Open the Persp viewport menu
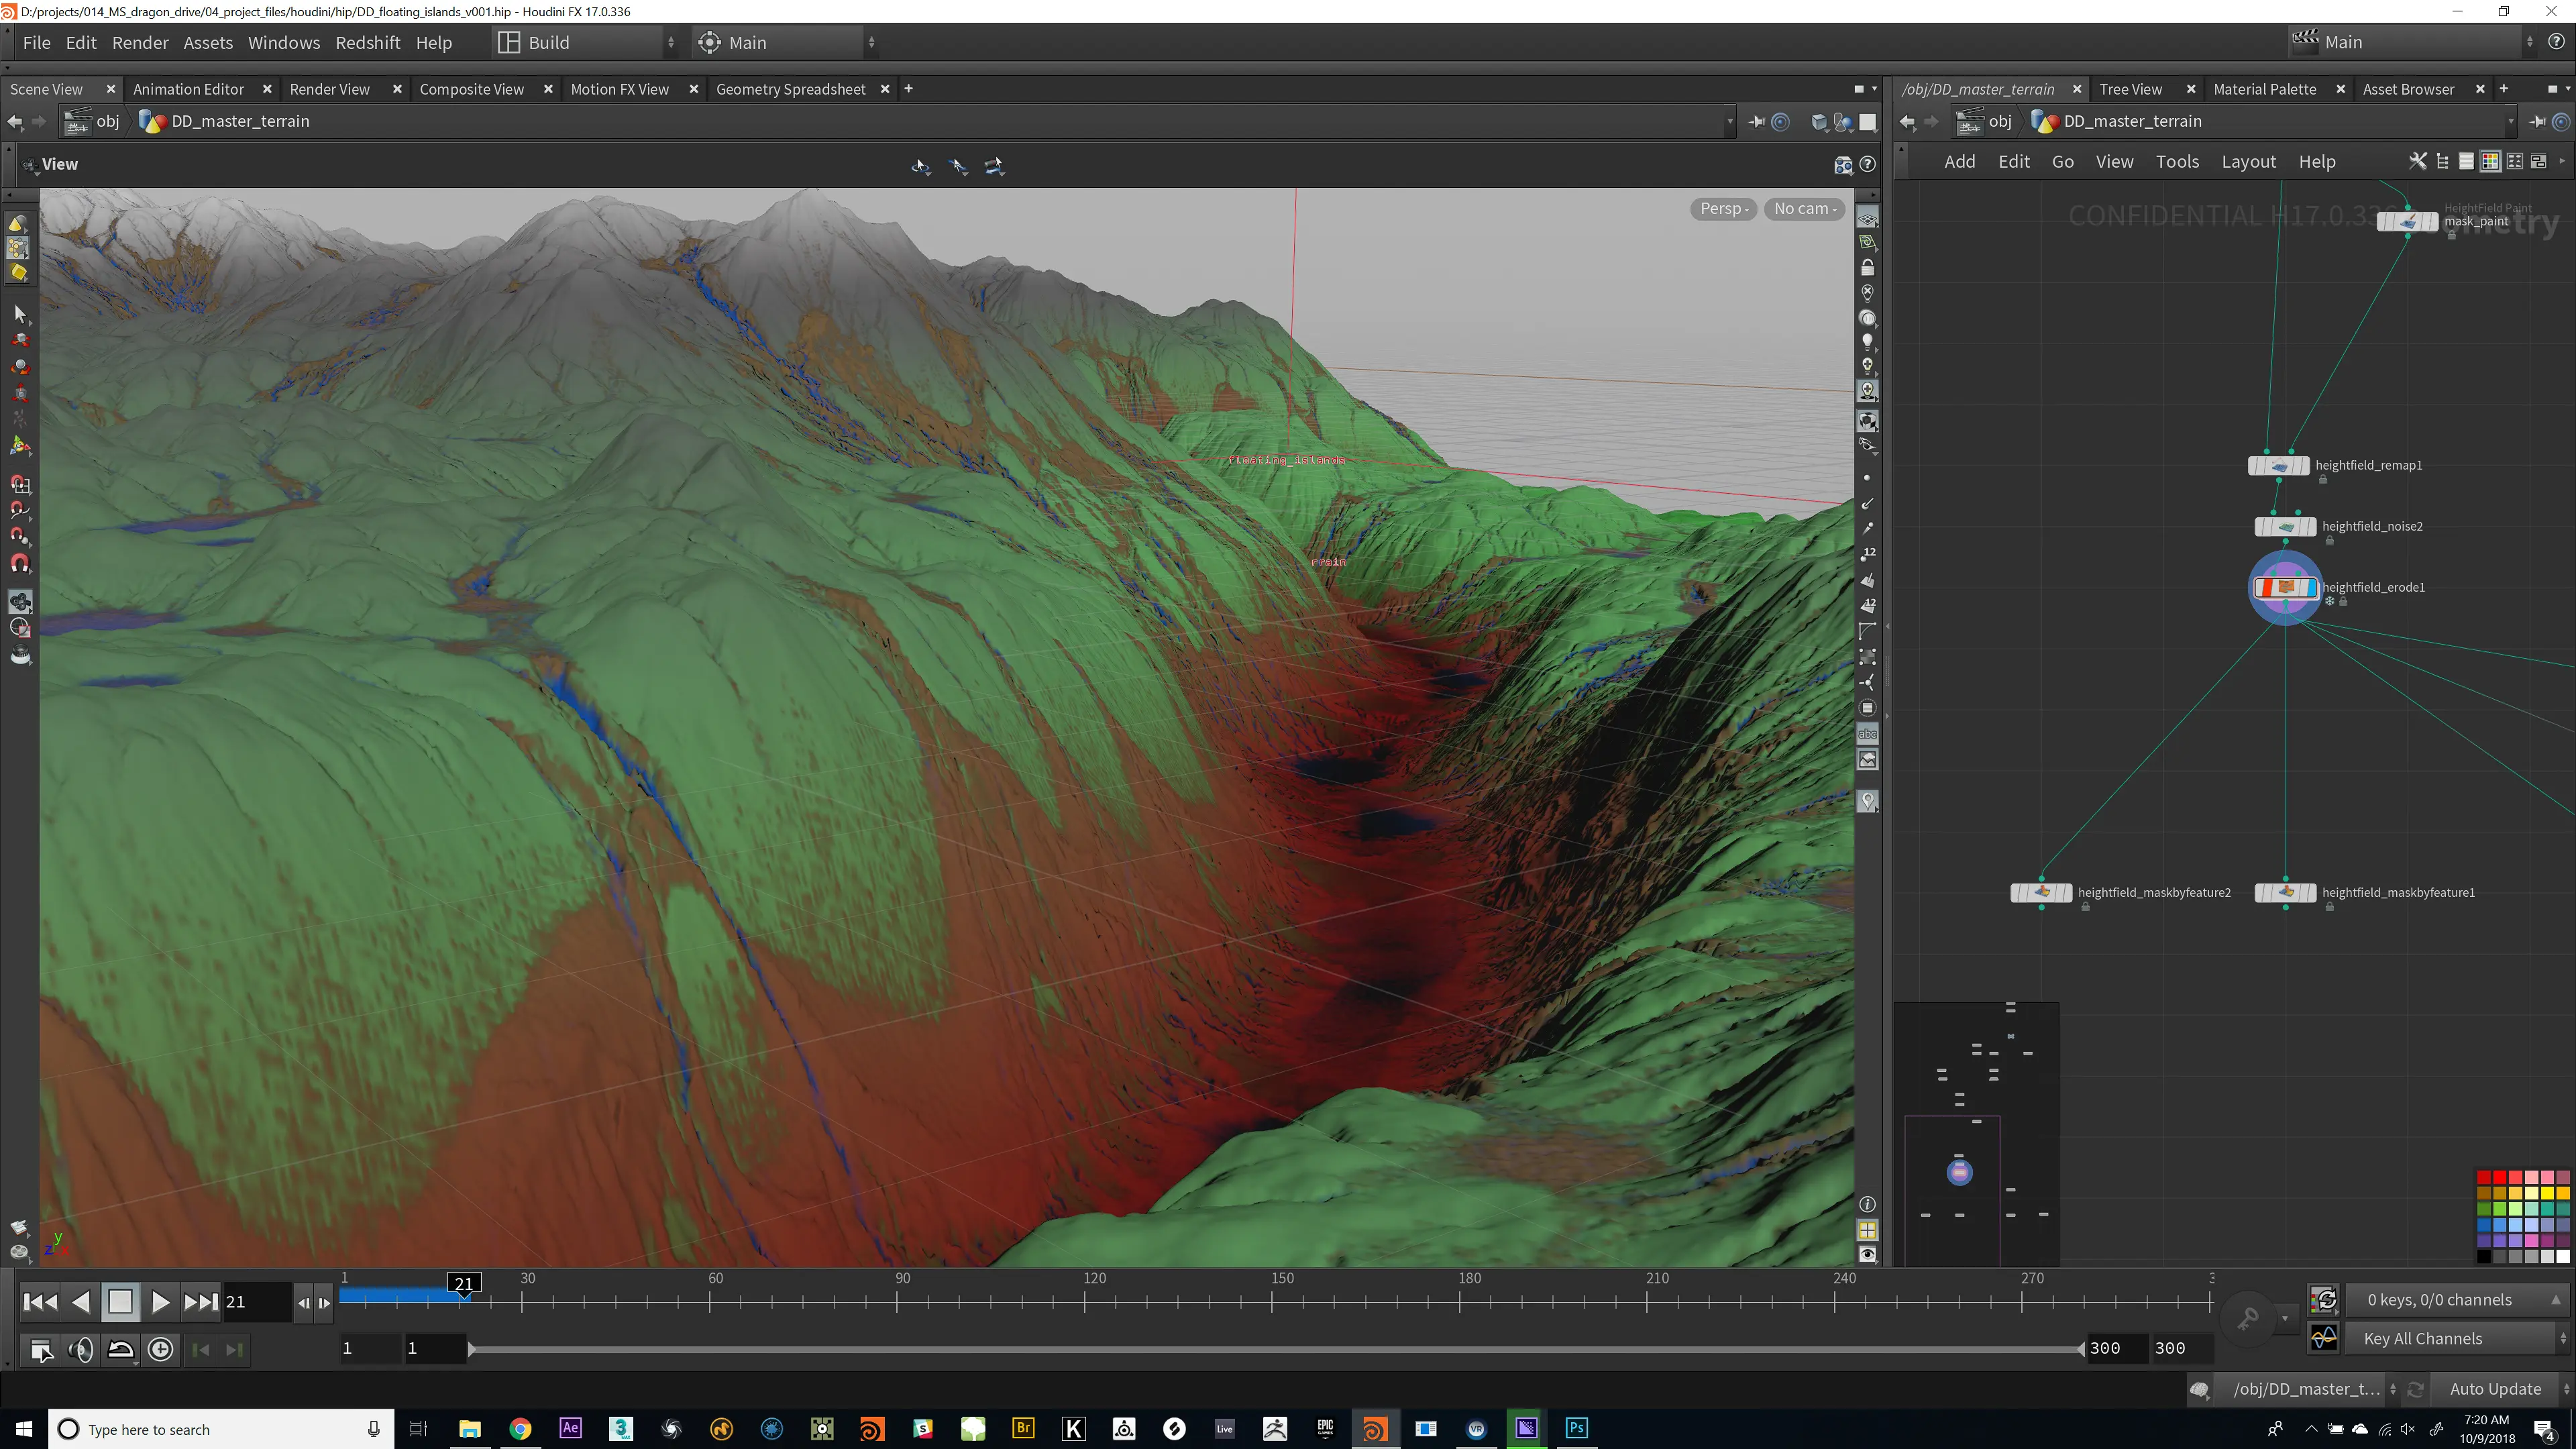Image resolution: width=2576 pixels, height=1449 pixels. [x=1724, y=208]
